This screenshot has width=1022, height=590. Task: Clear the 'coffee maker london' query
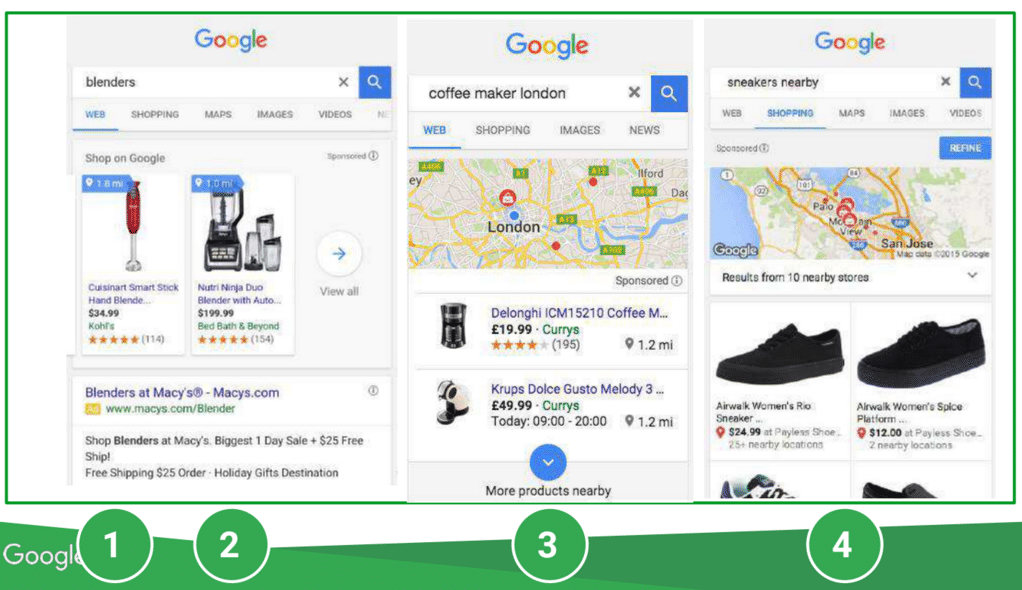tap(634, 93)
